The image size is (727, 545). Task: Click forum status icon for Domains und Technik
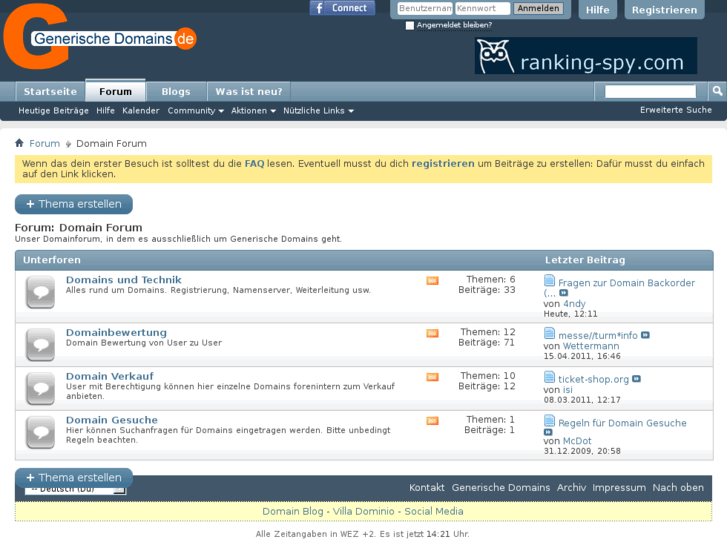click(x=40, y=292)
